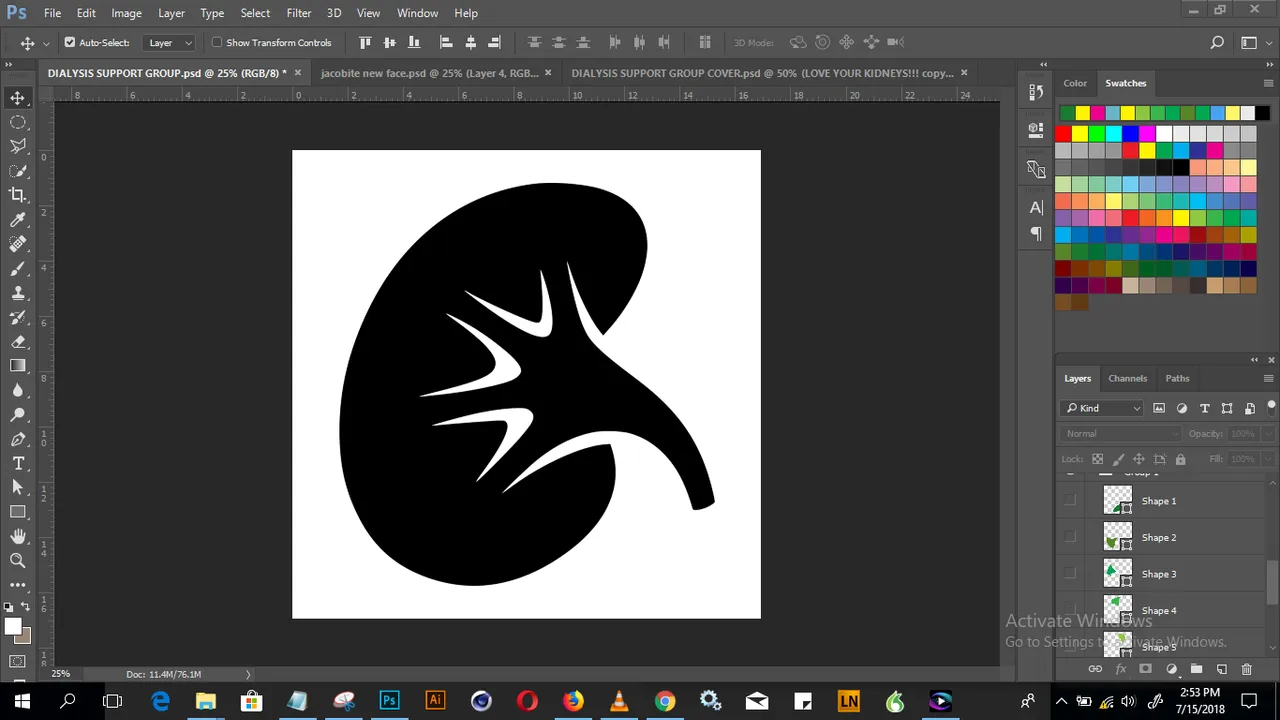Screen dimensions: 1280x720
Task: Select the History Brush tool
Action: [x=18, y=318]
